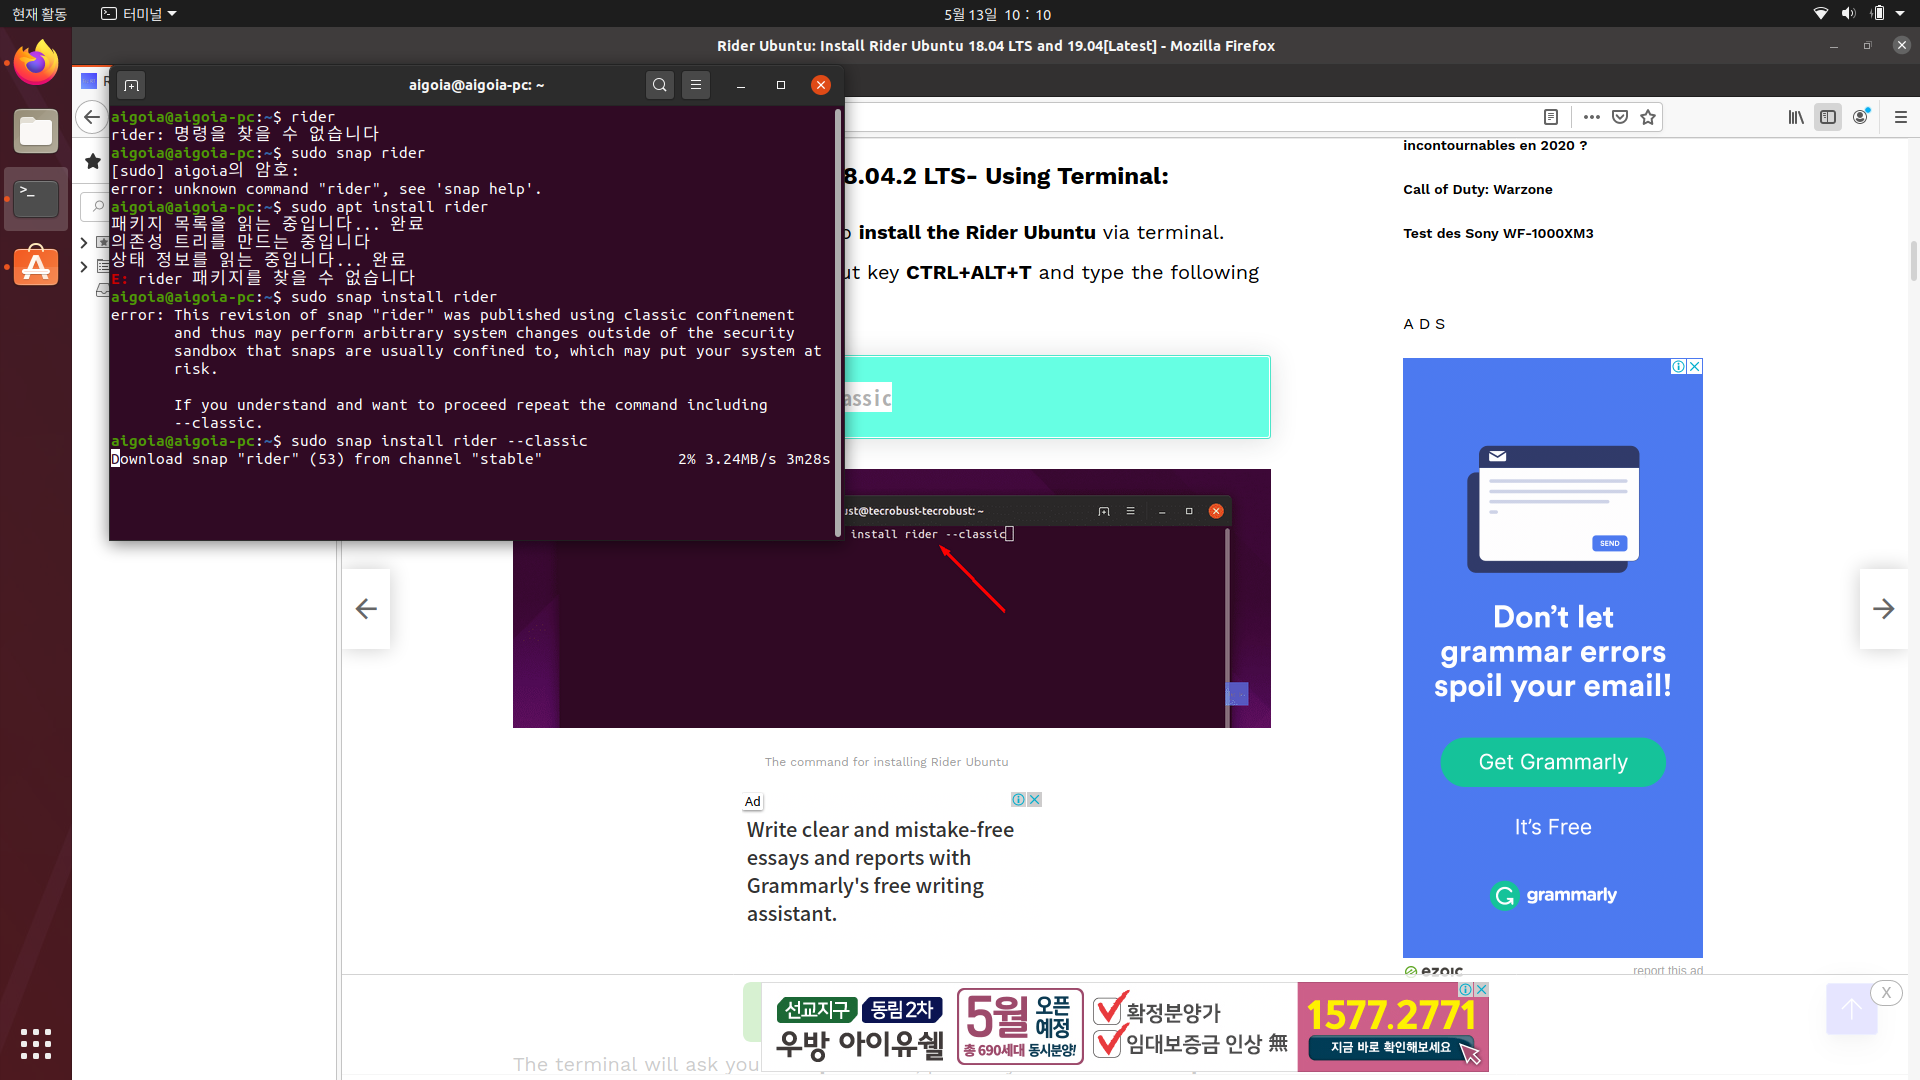Open the terminal hamburger menu
This screenshot has height=1080, width=1920.
[696, 85]
